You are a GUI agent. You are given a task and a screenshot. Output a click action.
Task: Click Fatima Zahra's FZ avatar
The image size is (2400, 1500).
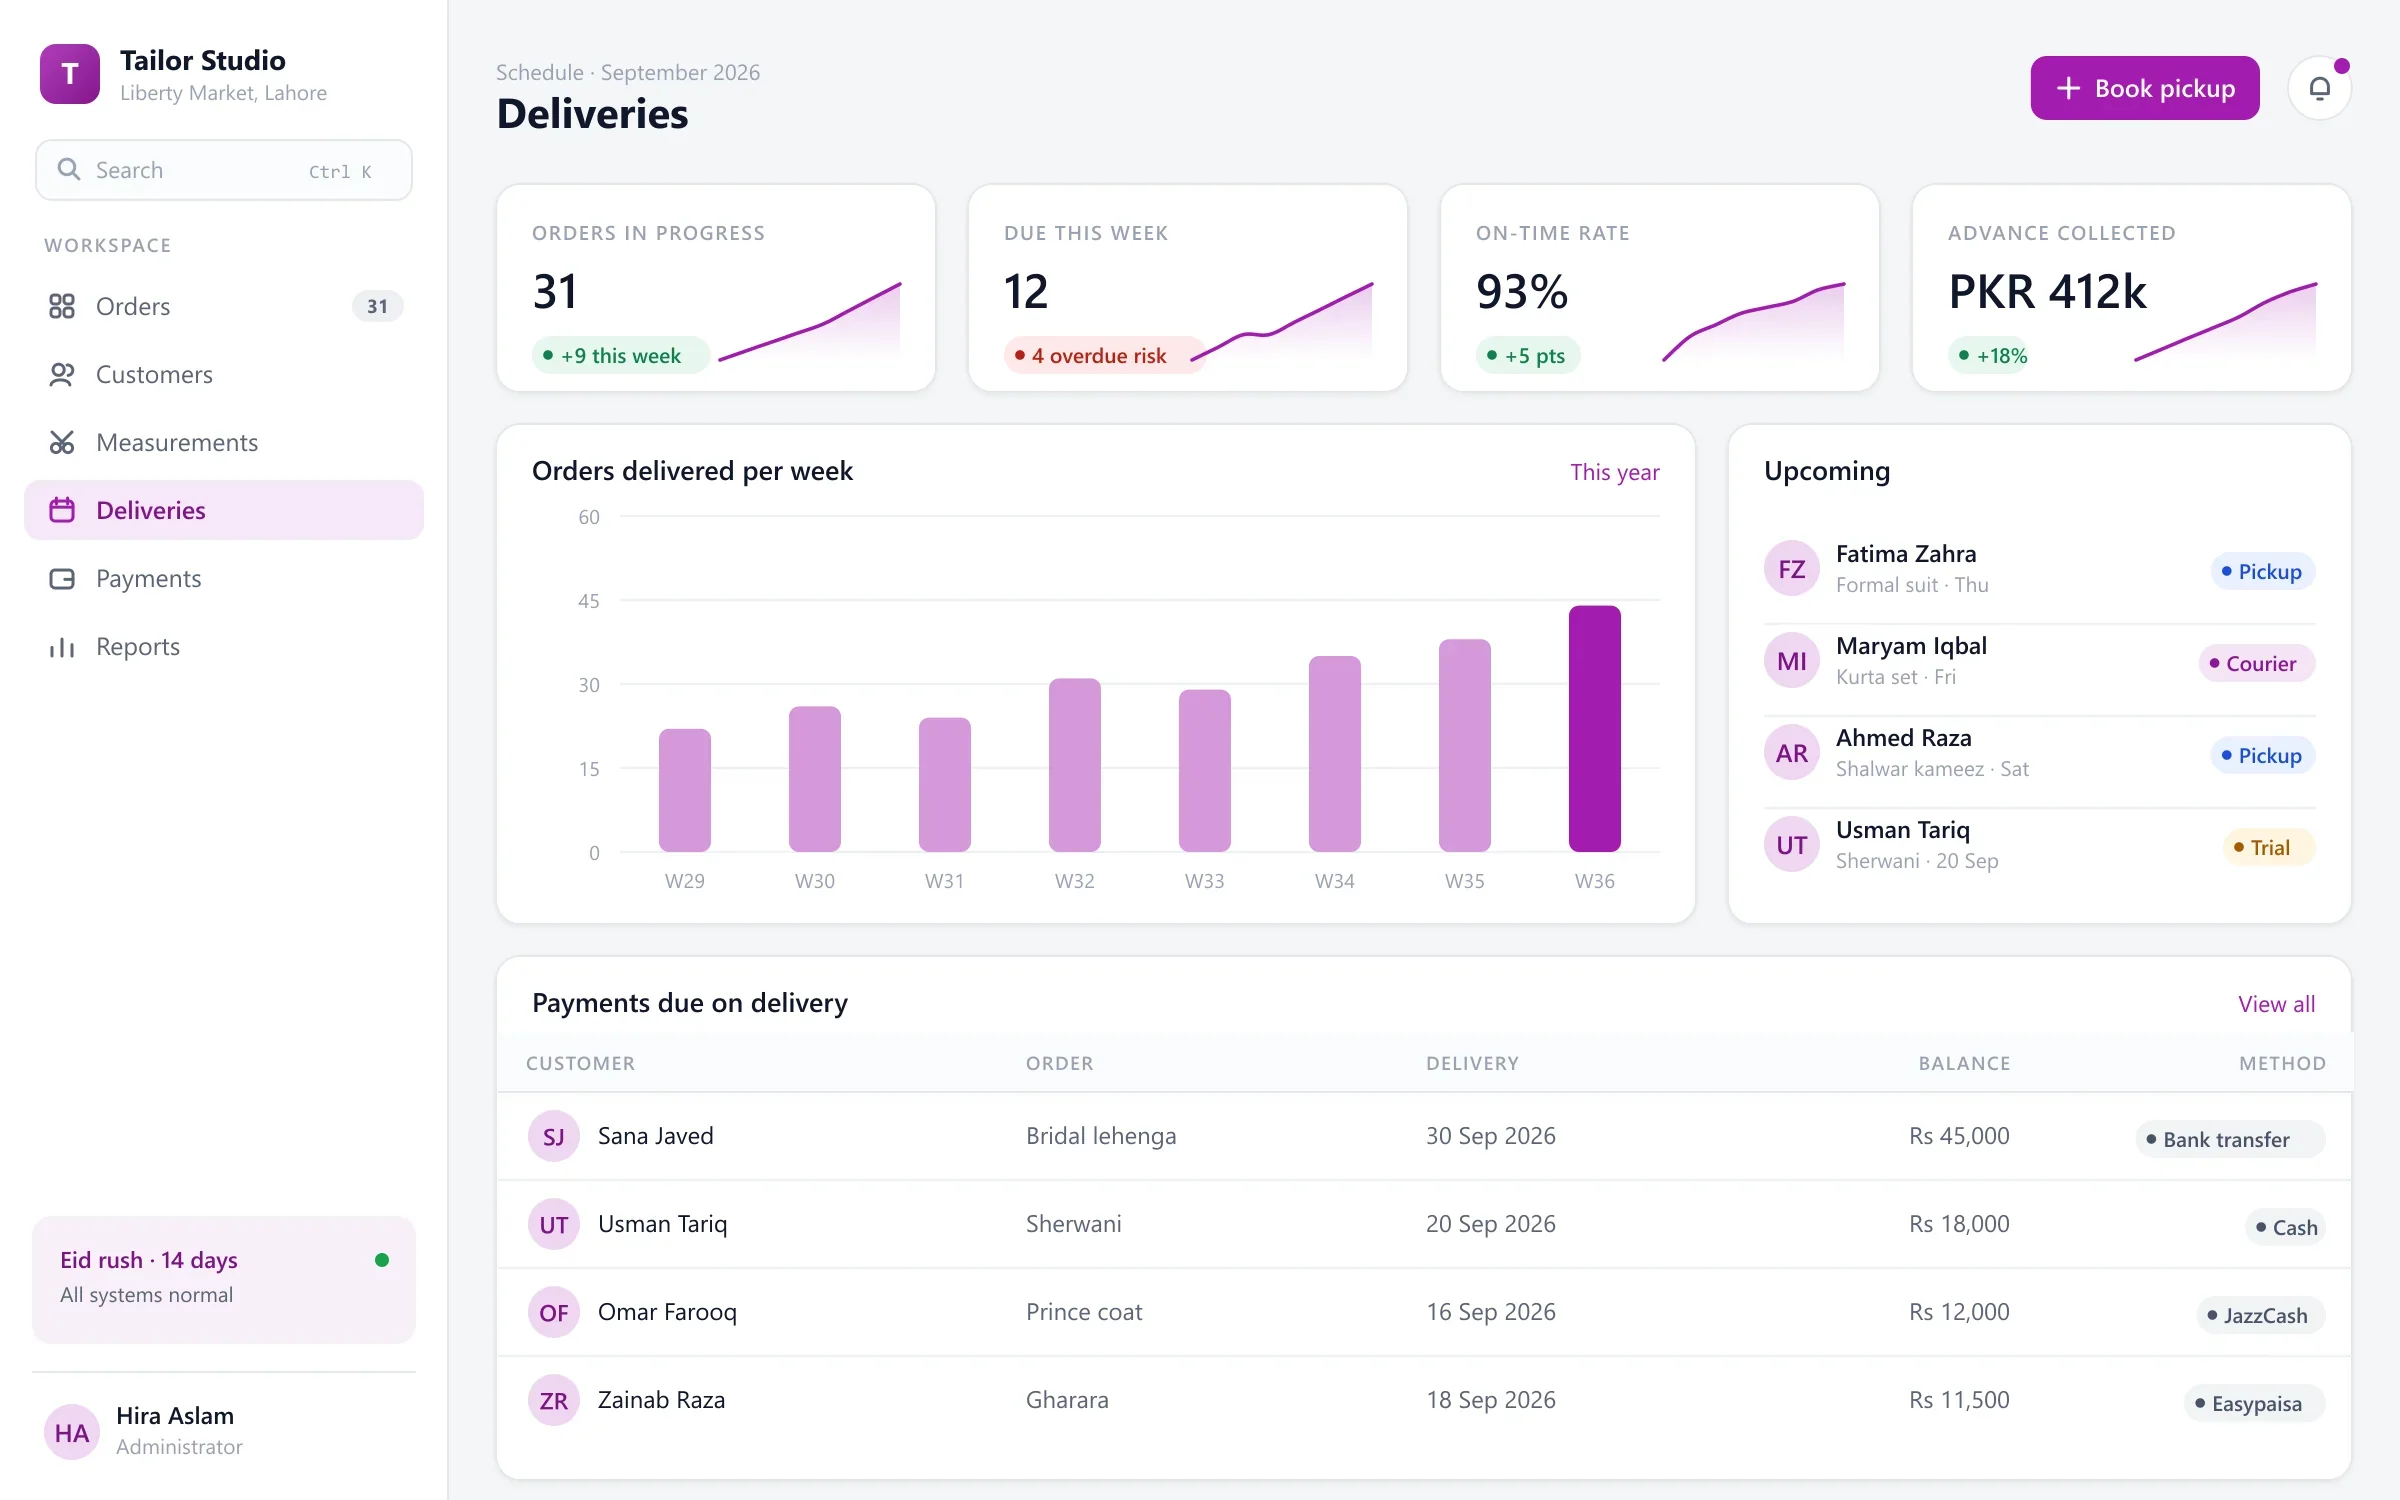[1792, 569]
